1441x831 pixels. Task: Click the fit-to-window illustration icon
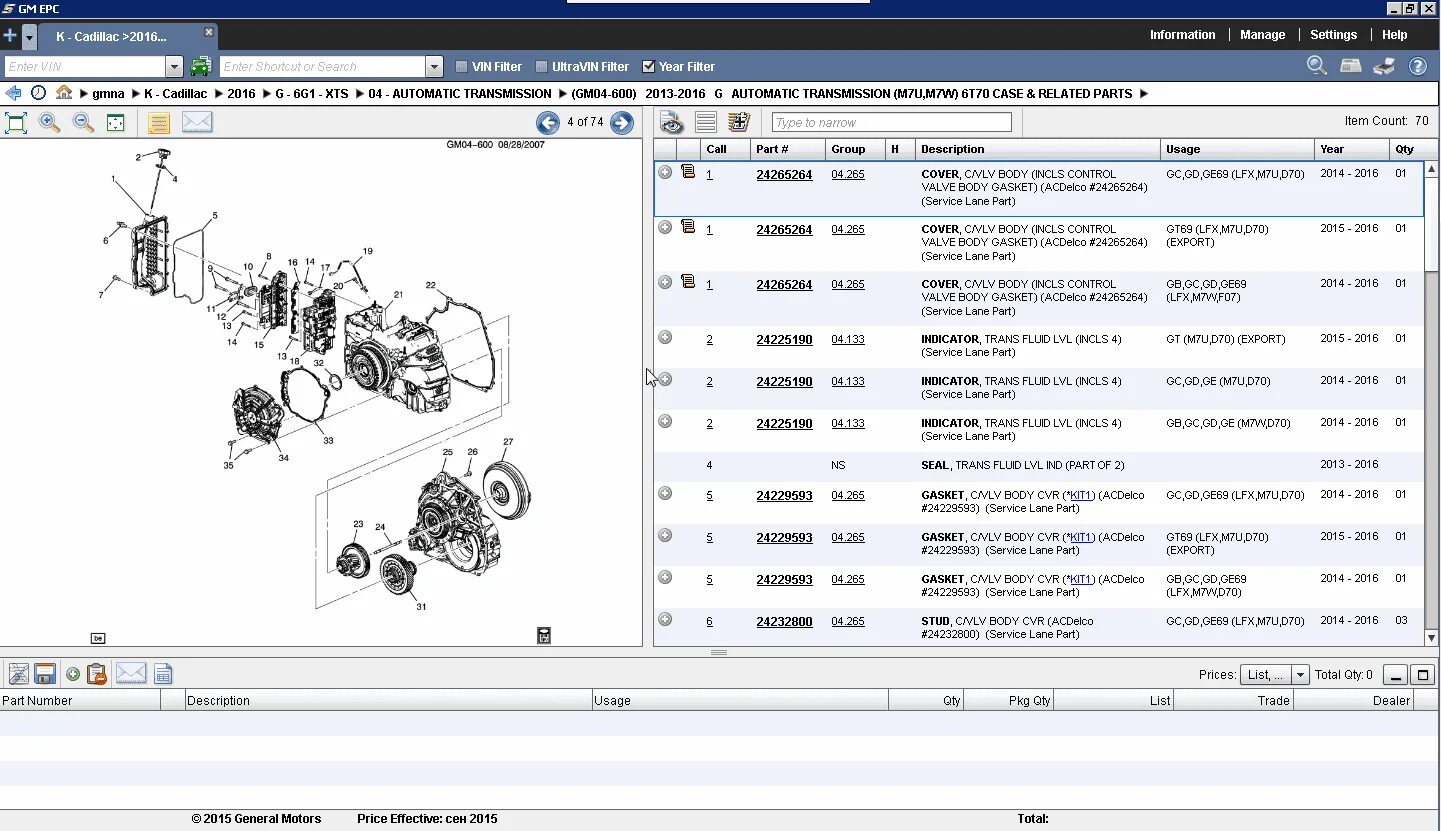pos(116,123)
